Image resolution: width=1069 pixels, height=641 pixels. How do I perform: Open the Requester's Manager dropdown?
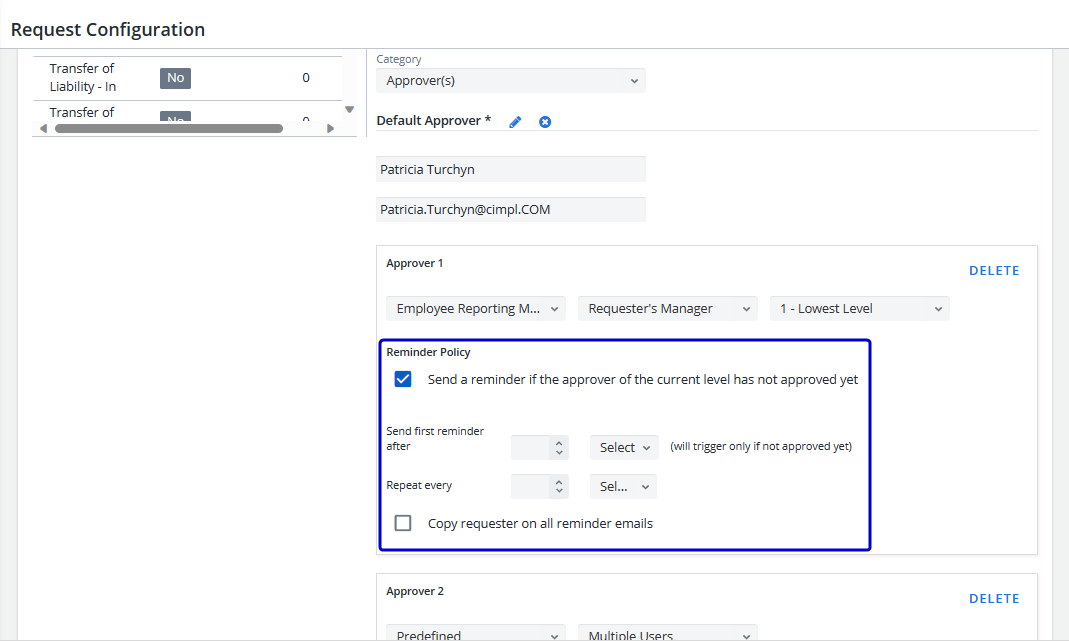[667, 309]
